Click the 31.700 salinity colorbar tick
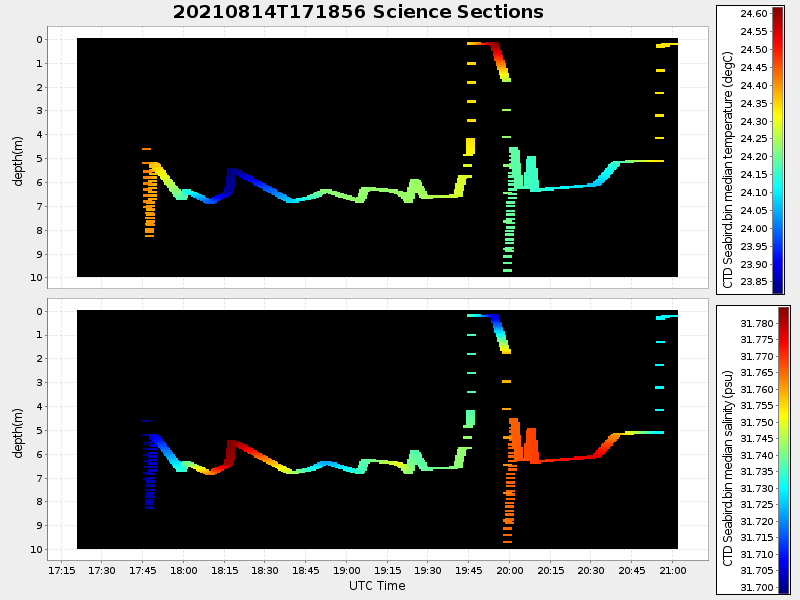This screenshot has width=800, height=600. click(757, 587)
